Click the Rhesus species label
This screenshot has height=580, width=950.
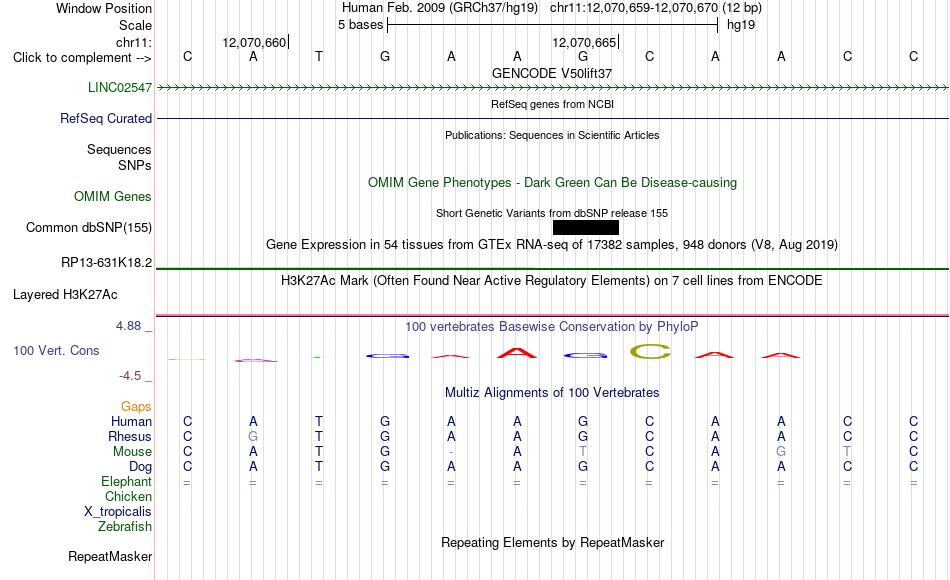pyautogui.click(x=130, y=437)
